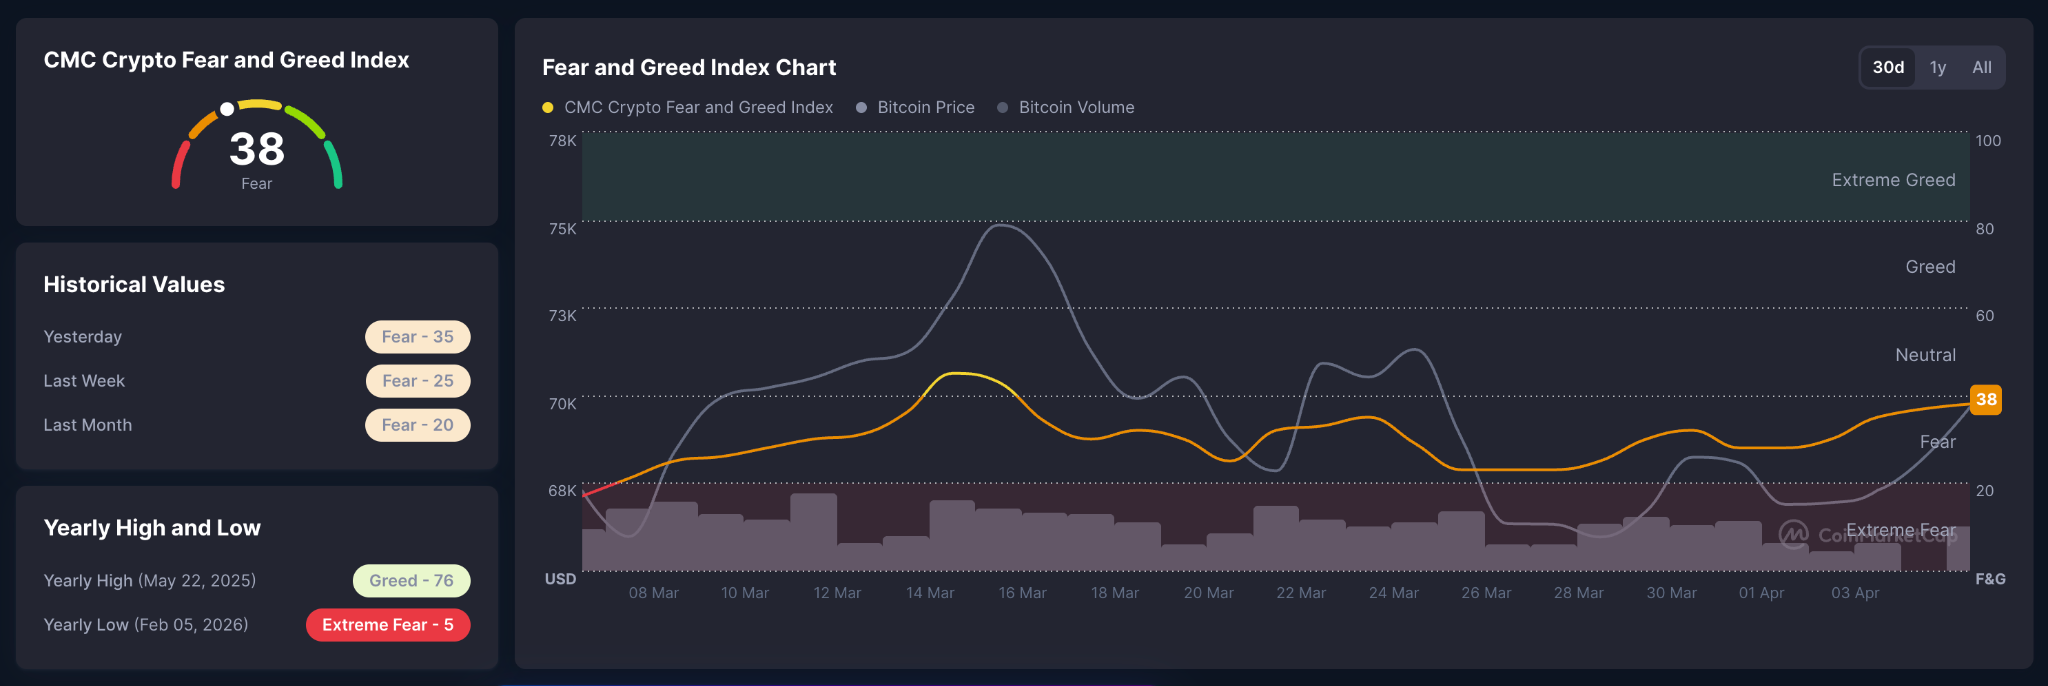Viewport: 2048px width, 686px height.
Task: Click the gray legend dot beside Bitcoin Volume
Action: coord(1002,107)
